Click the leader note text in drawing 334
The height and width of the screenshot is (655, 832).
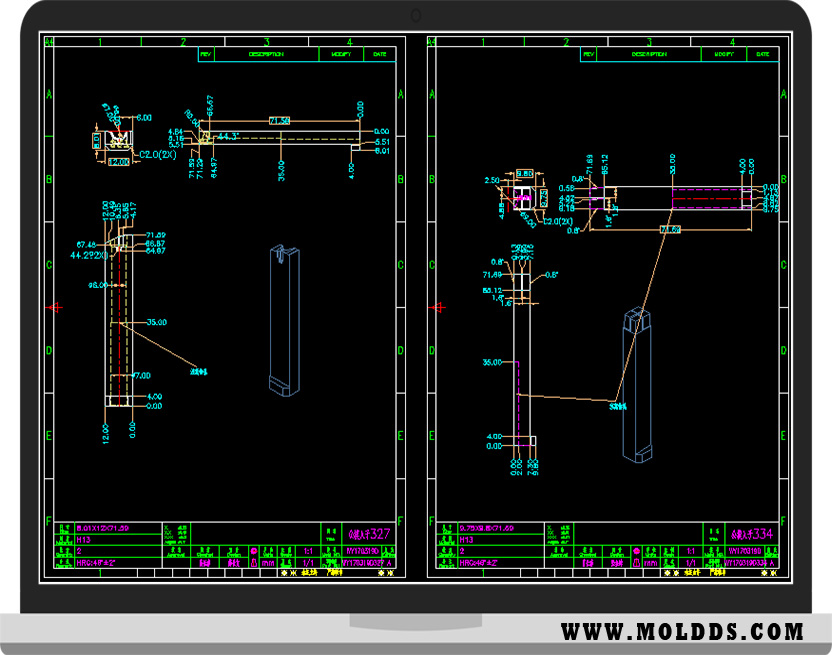click(x=618, y=407)
